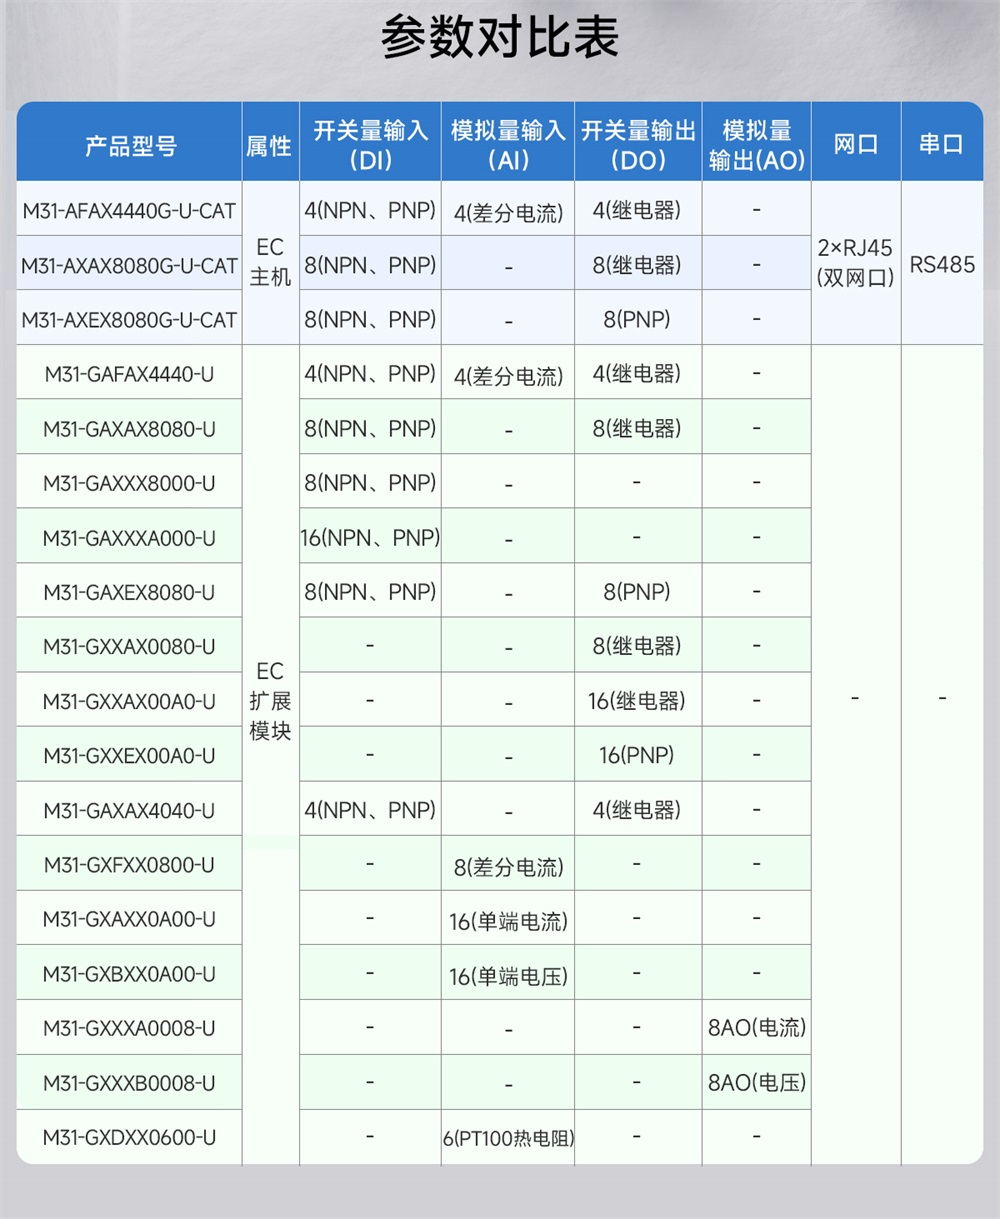The image size is (1000, 1219).
Task: Select the M31-AFAX4440G-U-CAT model row
Action: click(128, 210)
